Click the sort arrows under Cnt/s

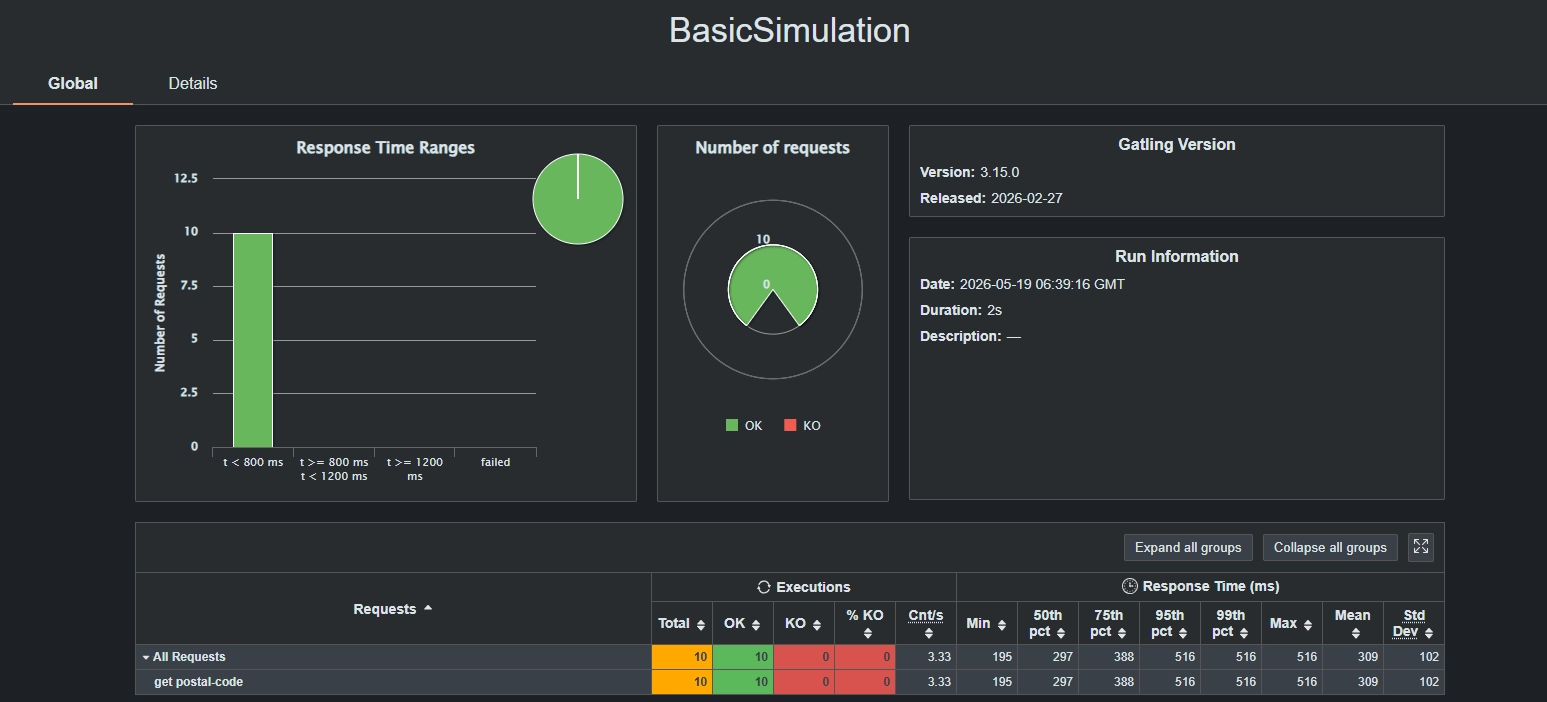[x=929, y=634]
